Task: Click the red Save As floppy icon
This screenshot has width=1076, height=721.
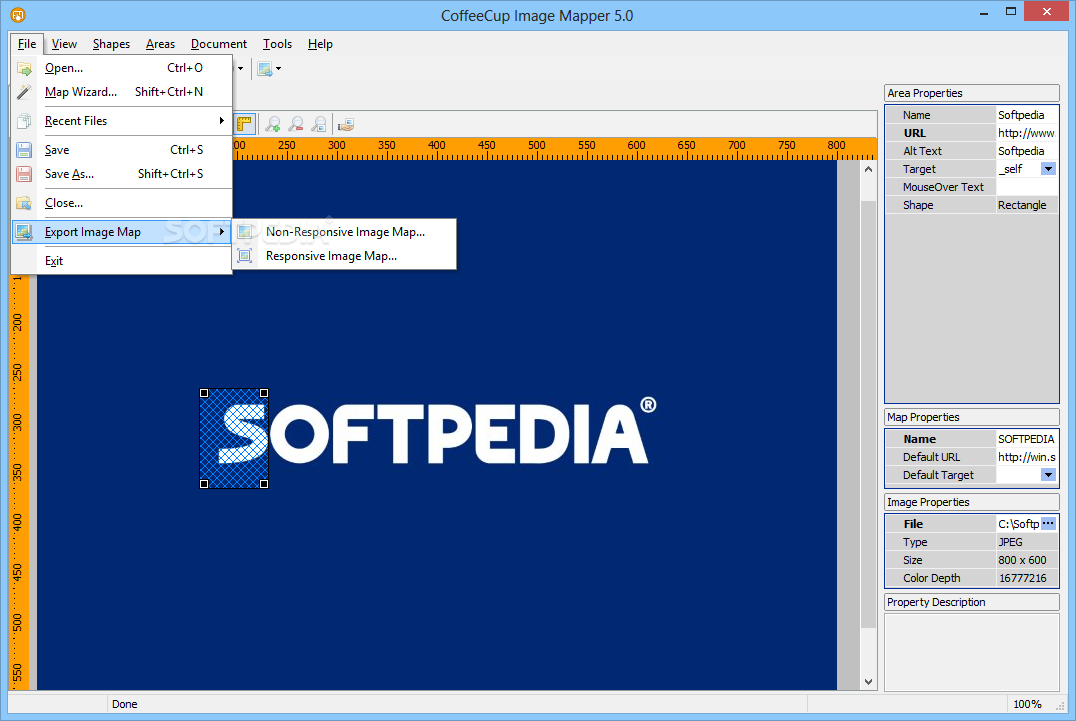Action: (24, 174)
